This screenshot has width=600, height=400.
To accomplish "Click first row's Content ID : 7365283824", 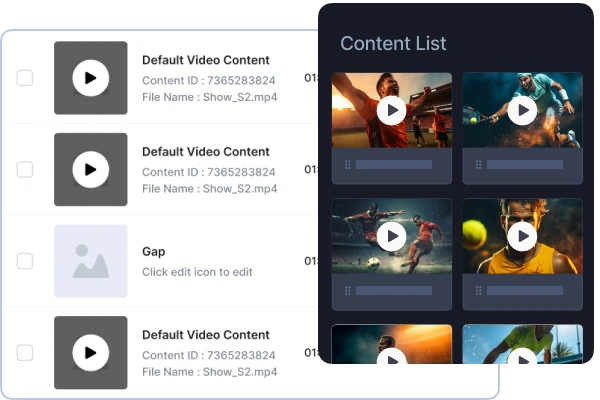I will [x=209, y=80].
